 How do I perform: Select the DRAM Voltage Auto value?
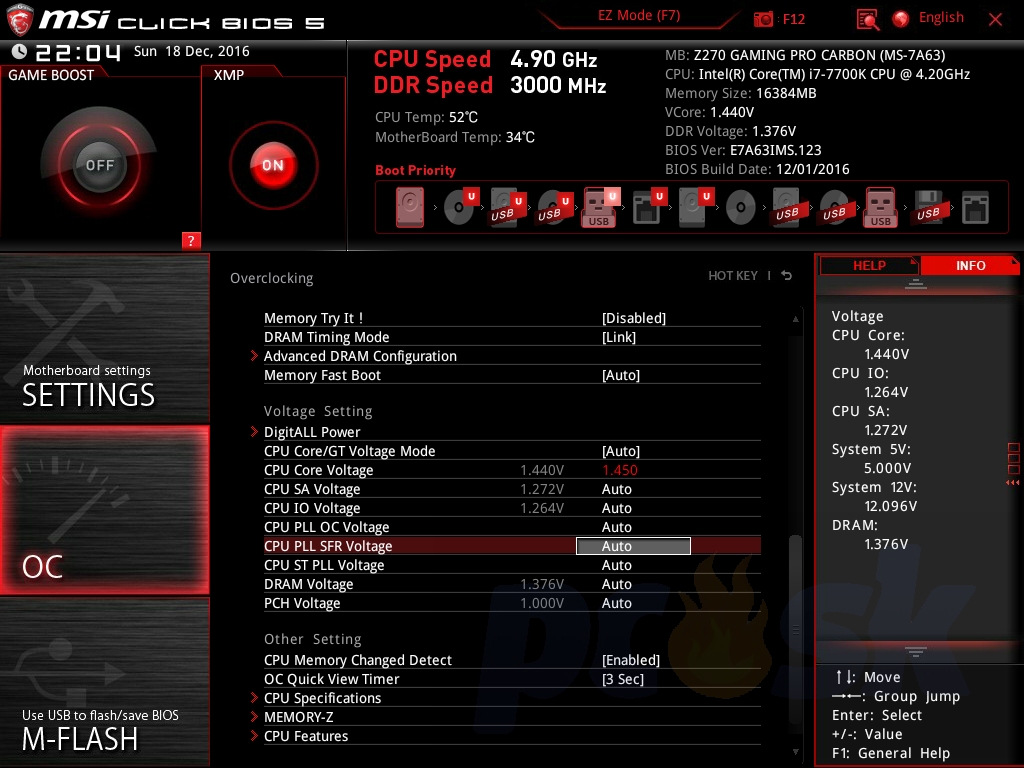click(x=616, y=584)
